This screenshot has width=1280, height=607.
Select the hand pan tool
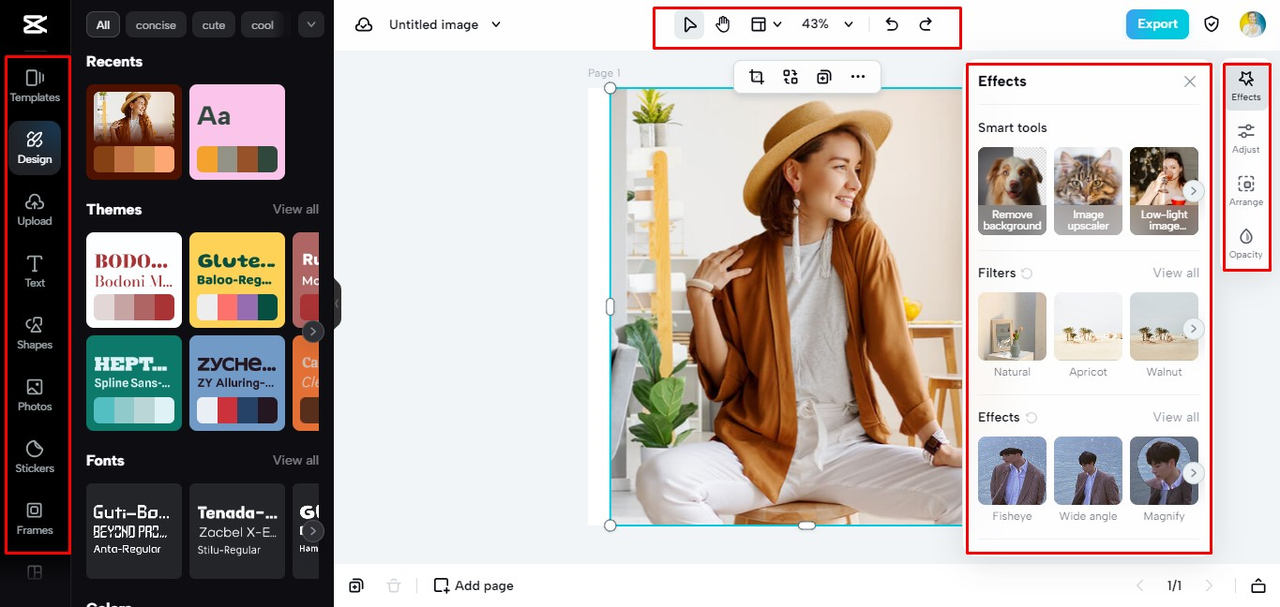tap(723, 24)
